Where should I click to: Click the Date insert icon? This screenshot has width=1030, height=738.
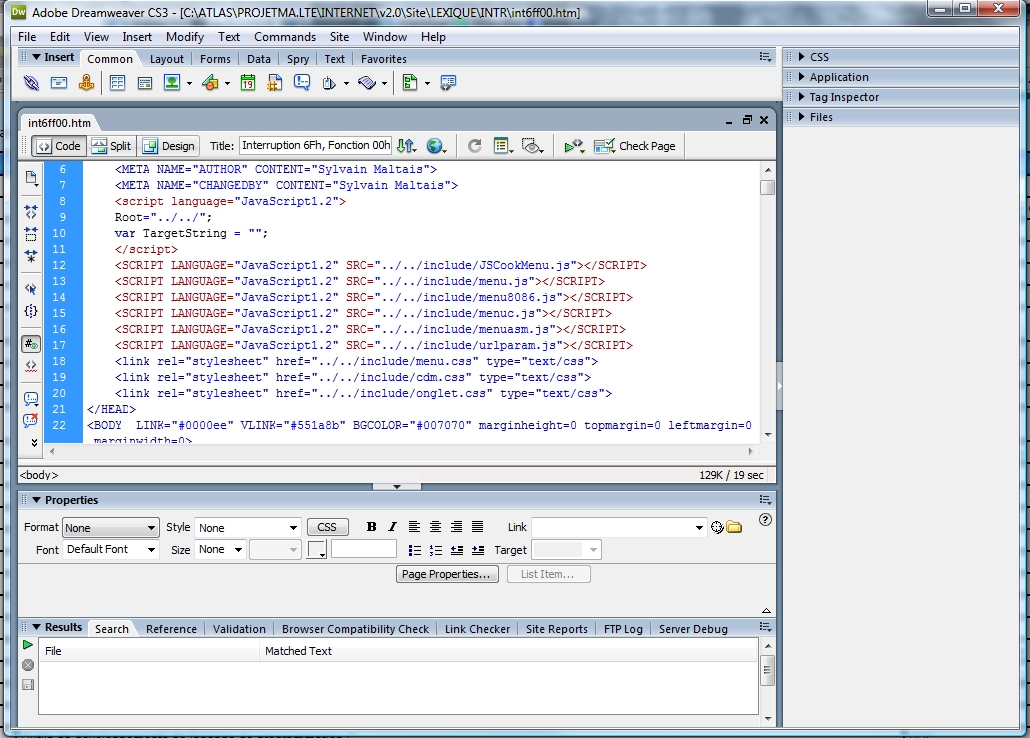tap(247, 83)
